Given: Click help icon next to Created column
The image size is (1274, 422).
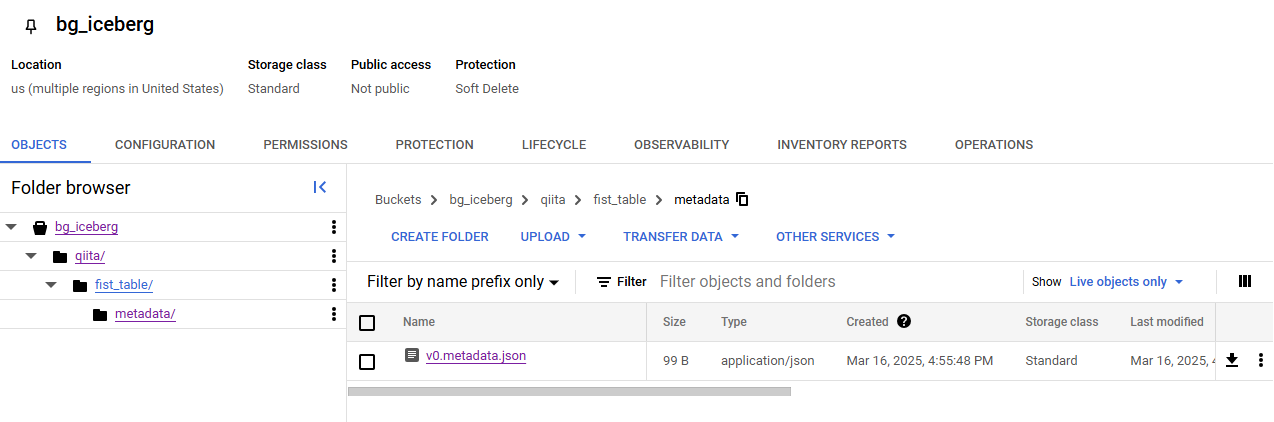Looking at the screenshot, I should pos(904,321).
